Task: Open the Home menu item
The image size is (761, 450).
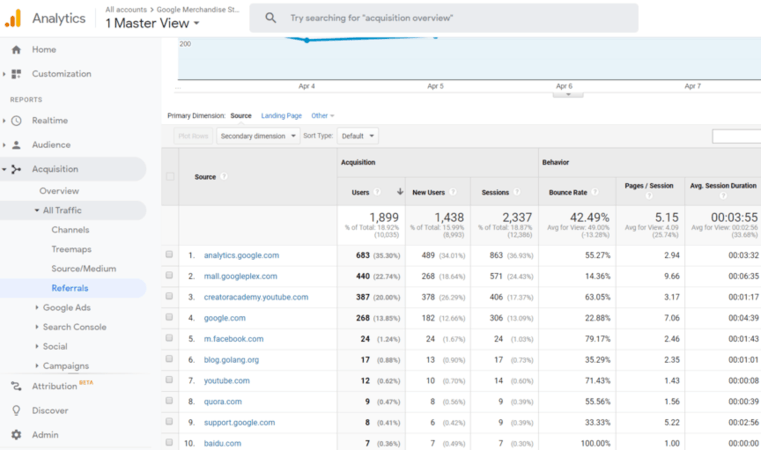Action: point(44,50)
